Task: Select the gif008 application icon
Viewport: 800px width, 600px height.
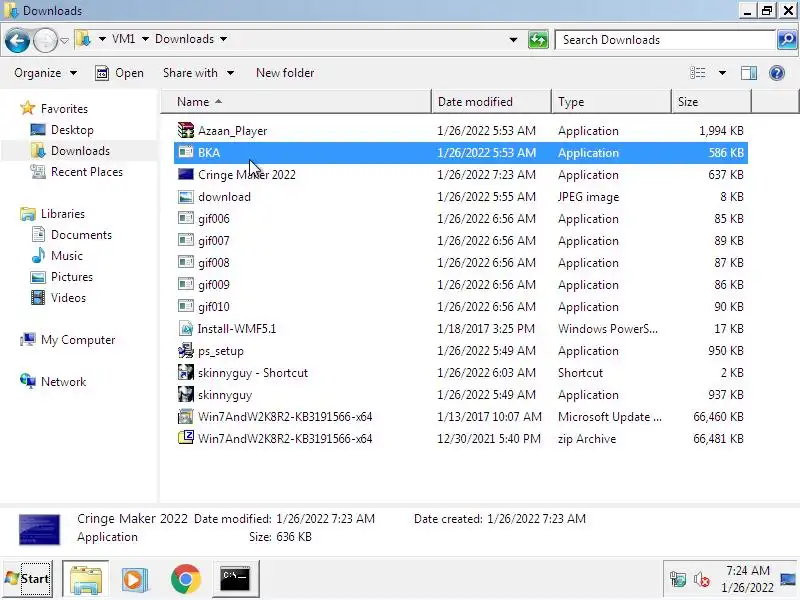Action: (186, 262)
